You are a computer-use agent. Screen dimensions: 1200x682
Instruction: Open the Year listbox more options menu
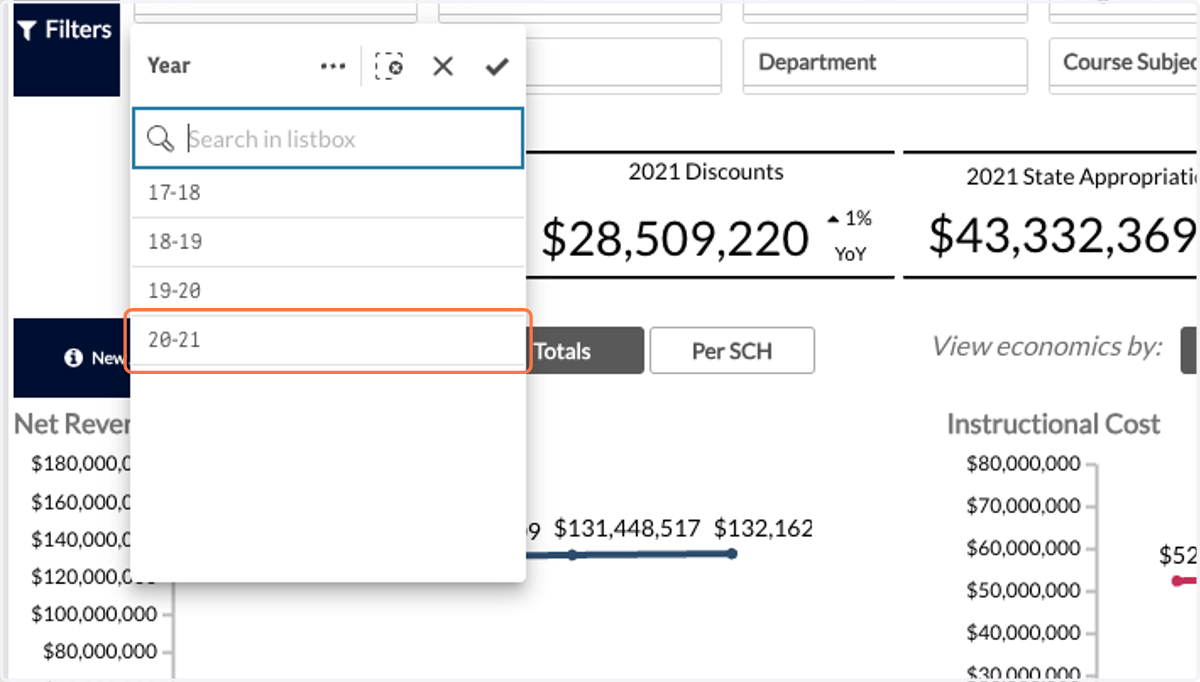332,66
